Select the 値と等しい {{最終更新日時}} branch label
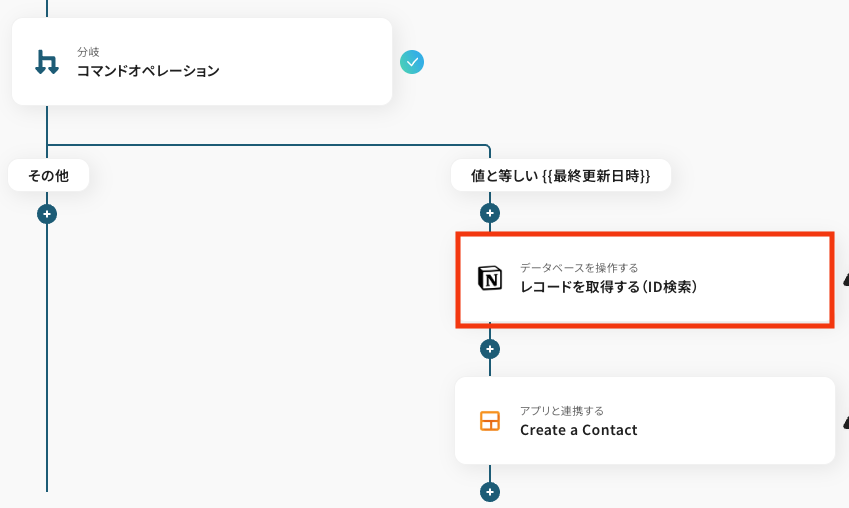Image resolution: width=849 pixels, height=508 pixels. (560, 175)
